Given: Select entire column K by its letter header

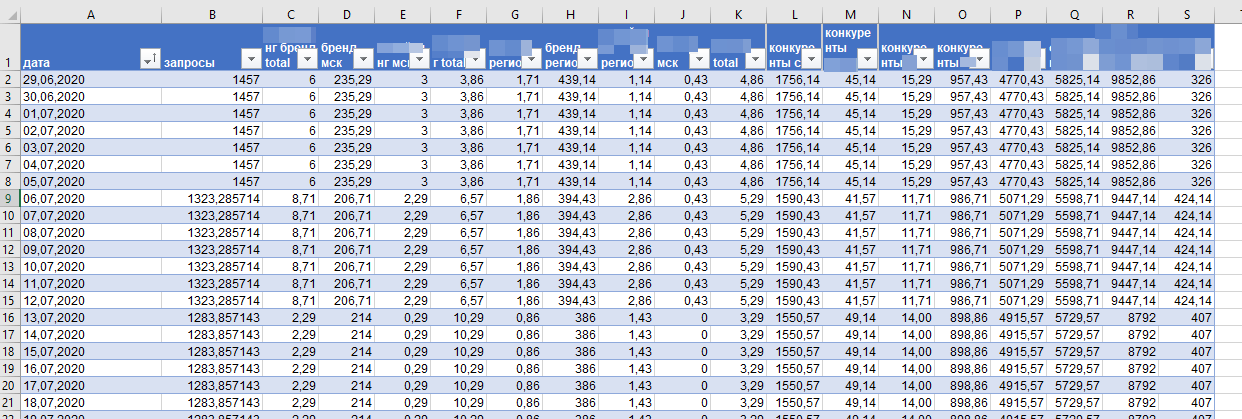Looking at the screenshot, I should [x=737, y=13].
